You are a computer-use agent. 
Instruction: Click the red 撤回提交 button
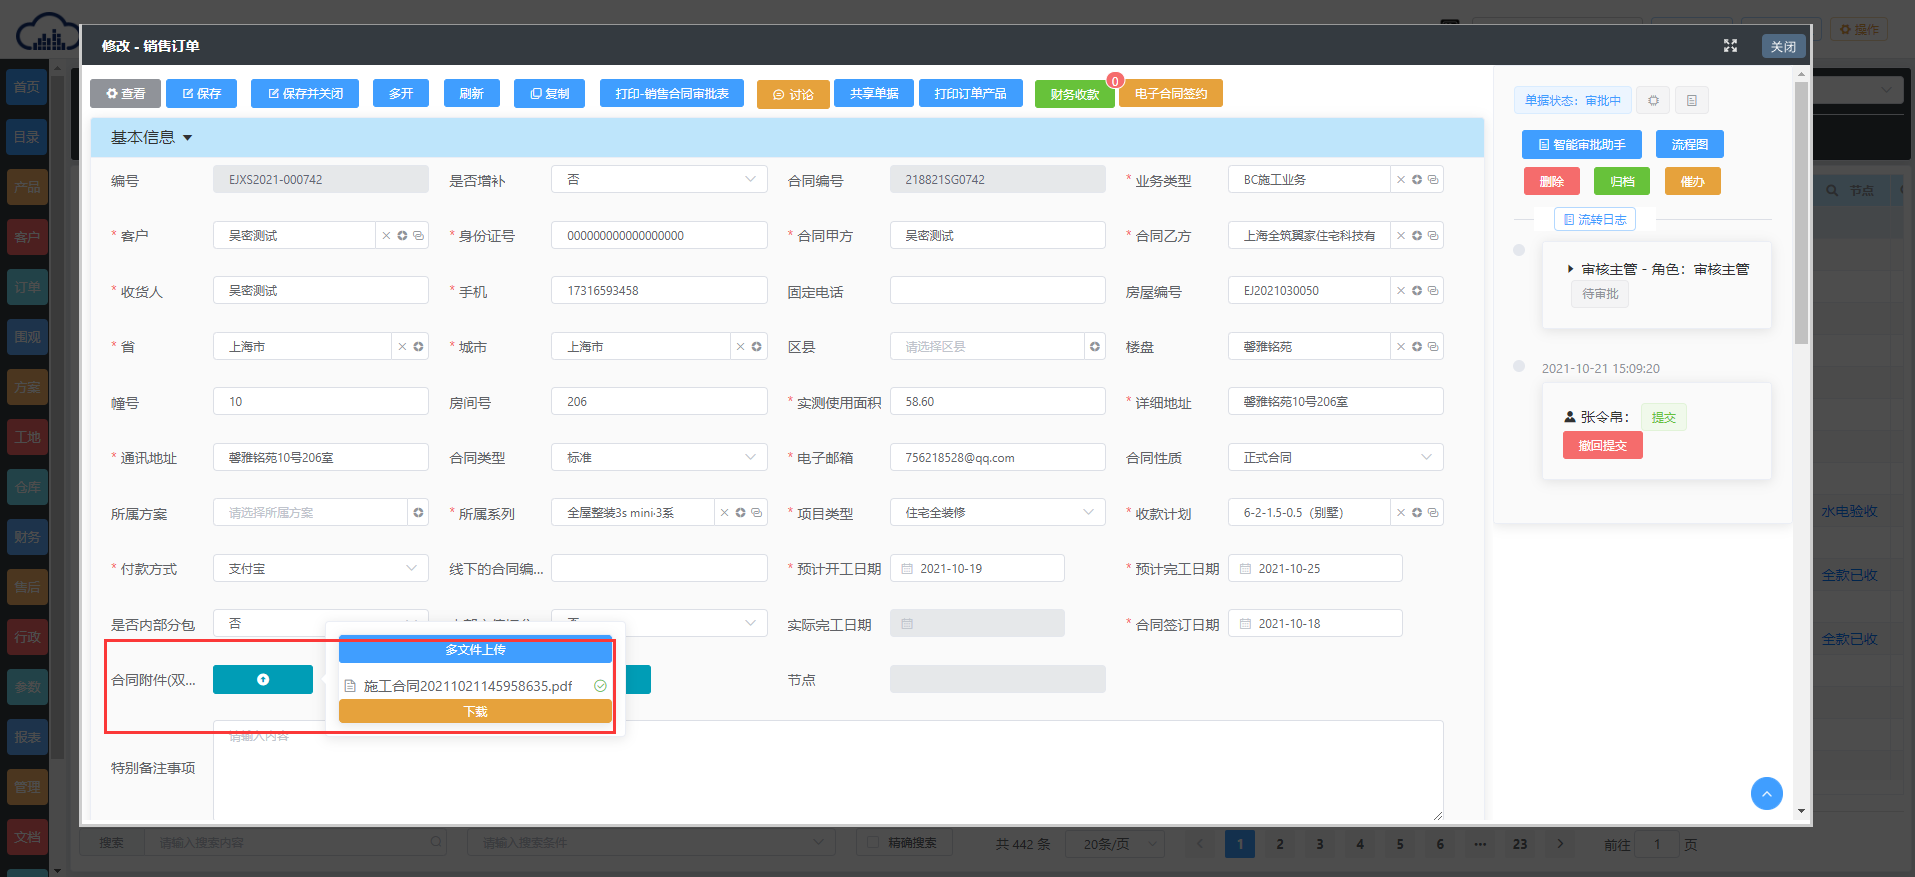pyautogui.click(x=1602, y=446)
